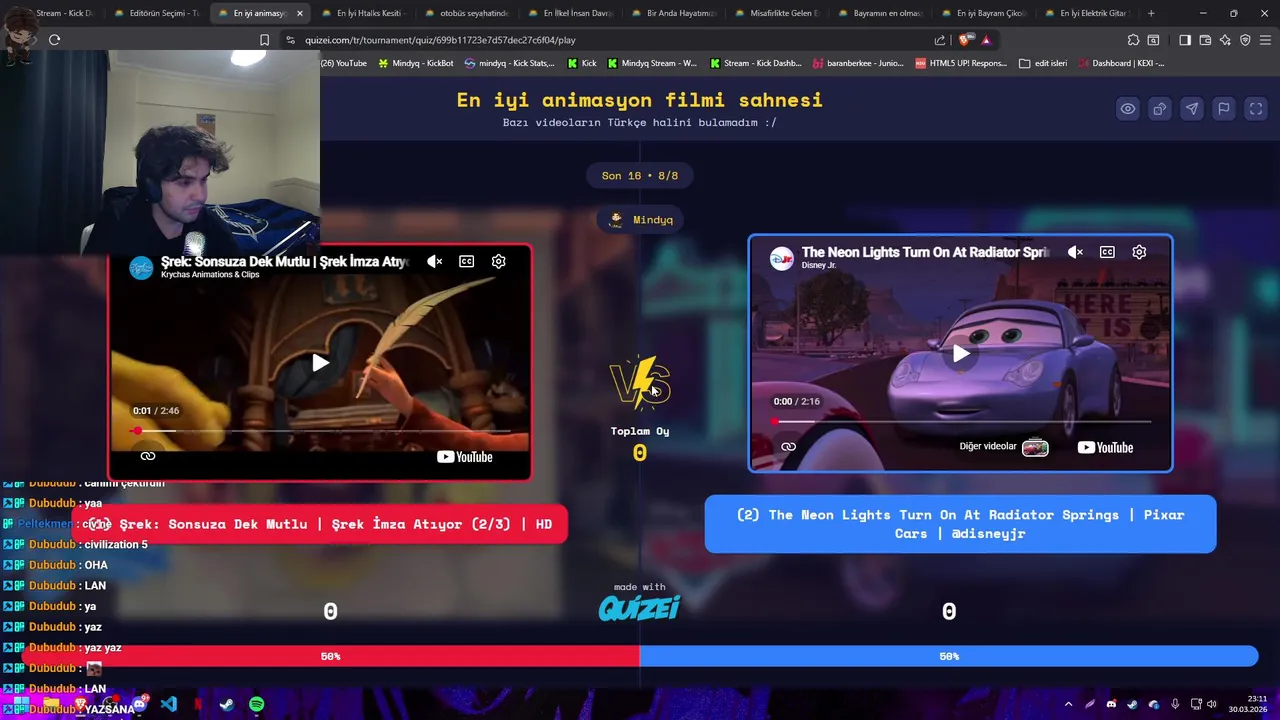Bookmark this page icon in address bar
Screen dimensions: 1280x720
264,40
